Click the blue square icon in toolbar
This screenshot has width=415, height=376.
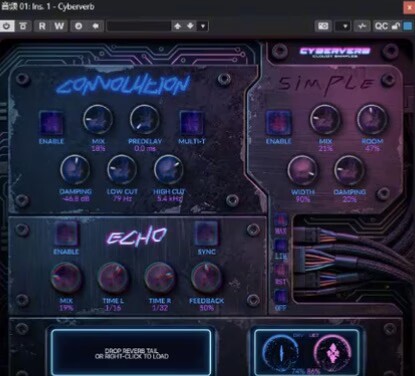(408, 26)
